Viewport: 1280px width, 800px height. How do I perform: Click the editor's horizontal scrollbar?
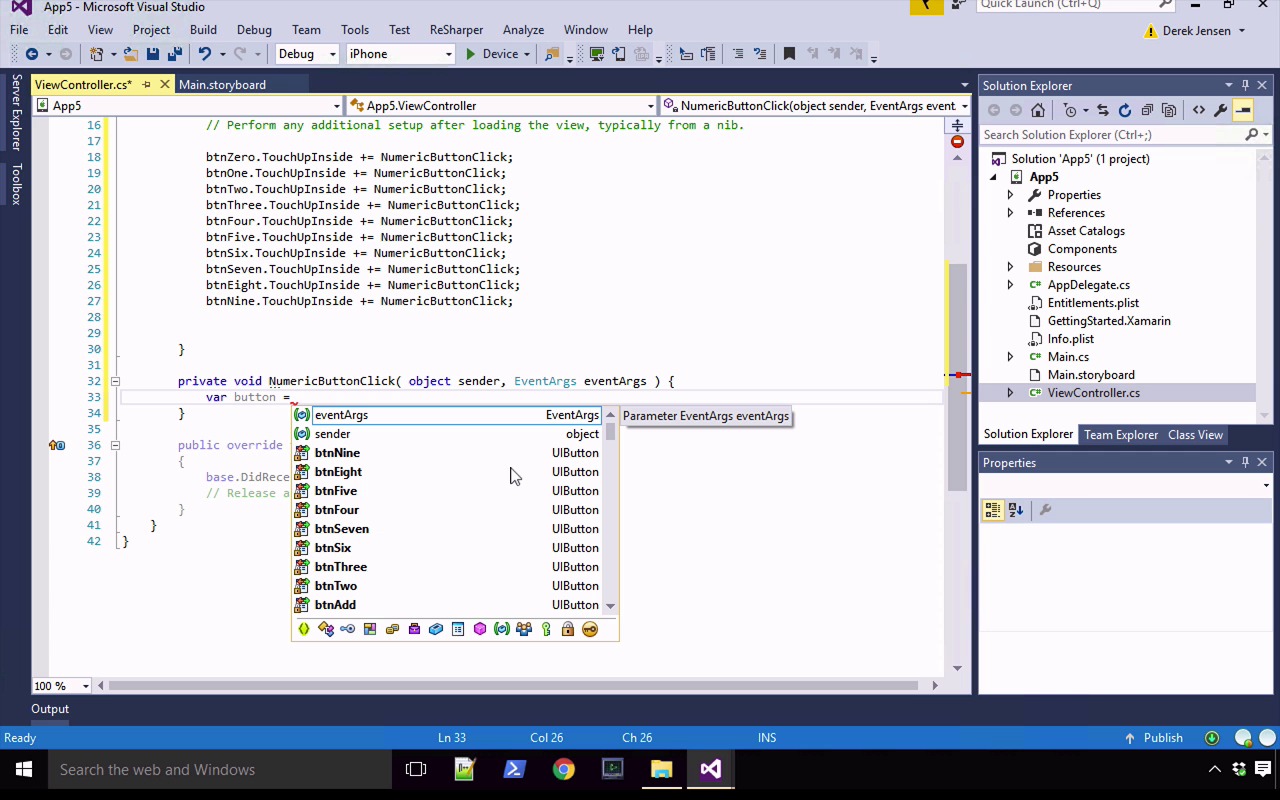tap(510, 686)
